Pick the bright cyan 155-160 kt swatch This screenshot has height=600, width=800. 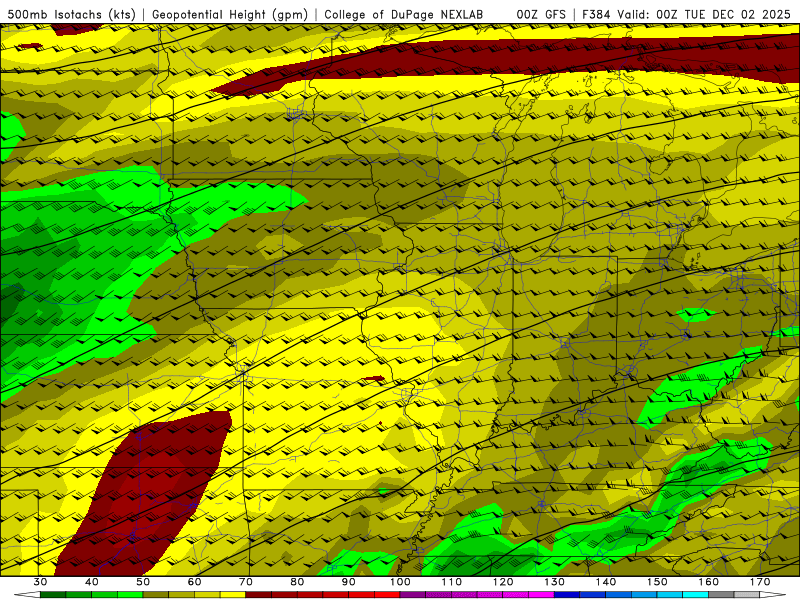(x=695, y=595)
